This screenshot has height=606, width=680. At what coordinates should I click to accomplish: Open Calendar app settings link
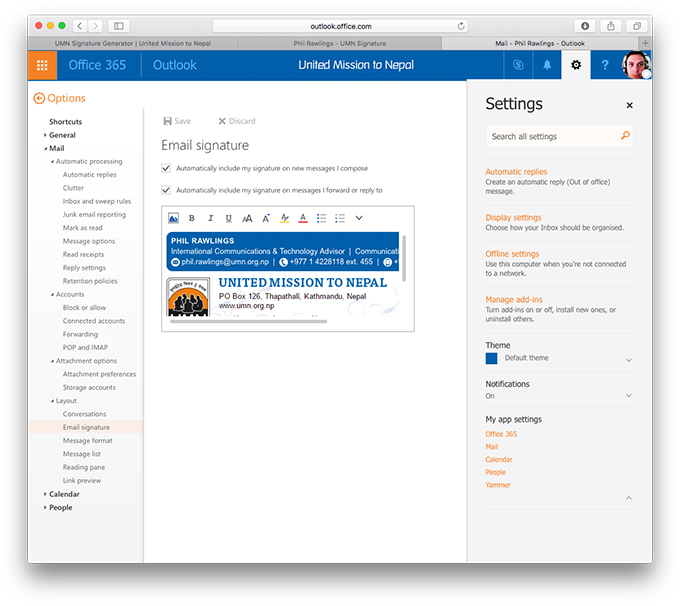pyautogui.click(x=499, y=459)
